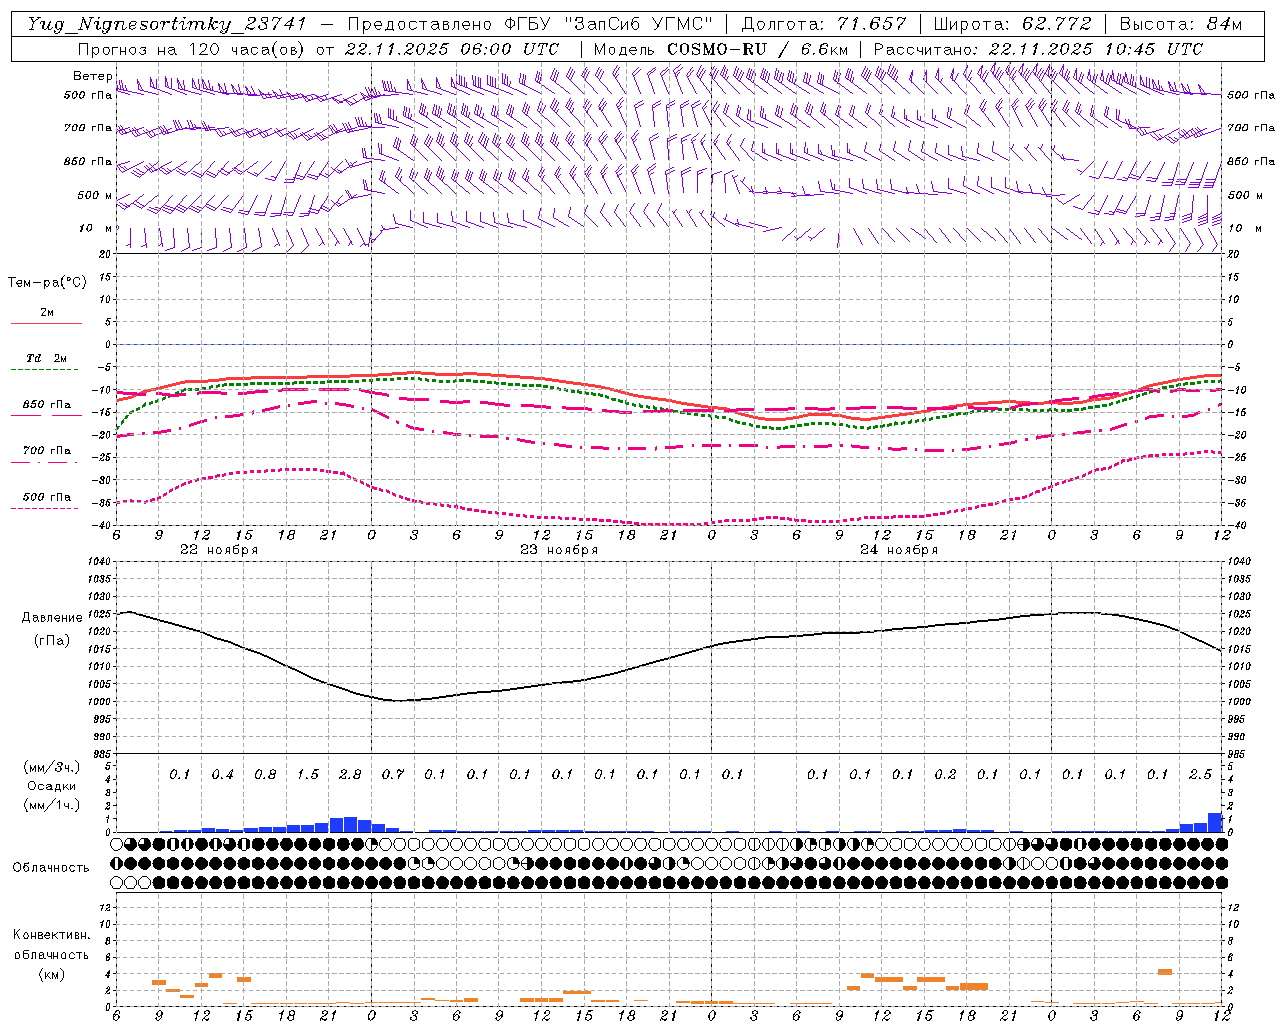The width and height of the screenshot is (1280, 1024).
Task: Click the 0.7 precipitation value
Action: coord(393,775)
